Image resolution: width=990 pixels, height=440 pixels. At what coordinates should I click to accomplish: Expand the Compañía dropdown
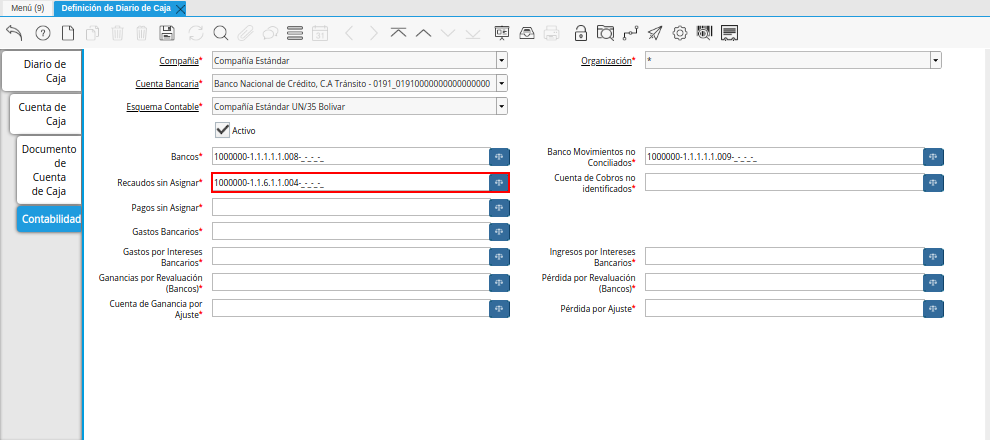pos(500,61)
